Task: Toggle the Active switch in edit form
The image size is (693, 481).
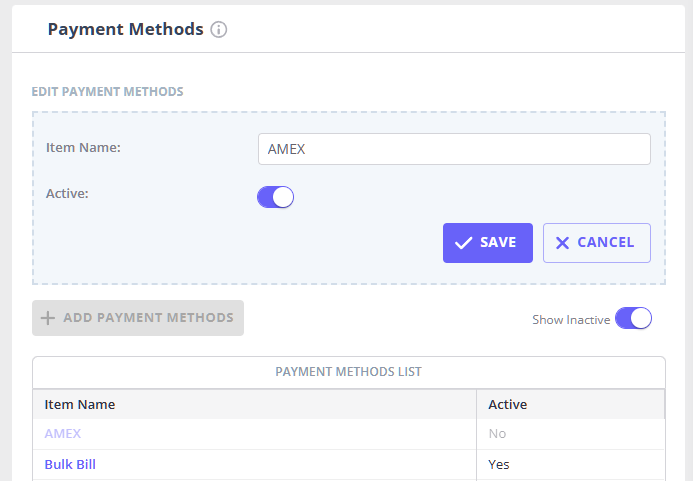Action: coord(275,197)
